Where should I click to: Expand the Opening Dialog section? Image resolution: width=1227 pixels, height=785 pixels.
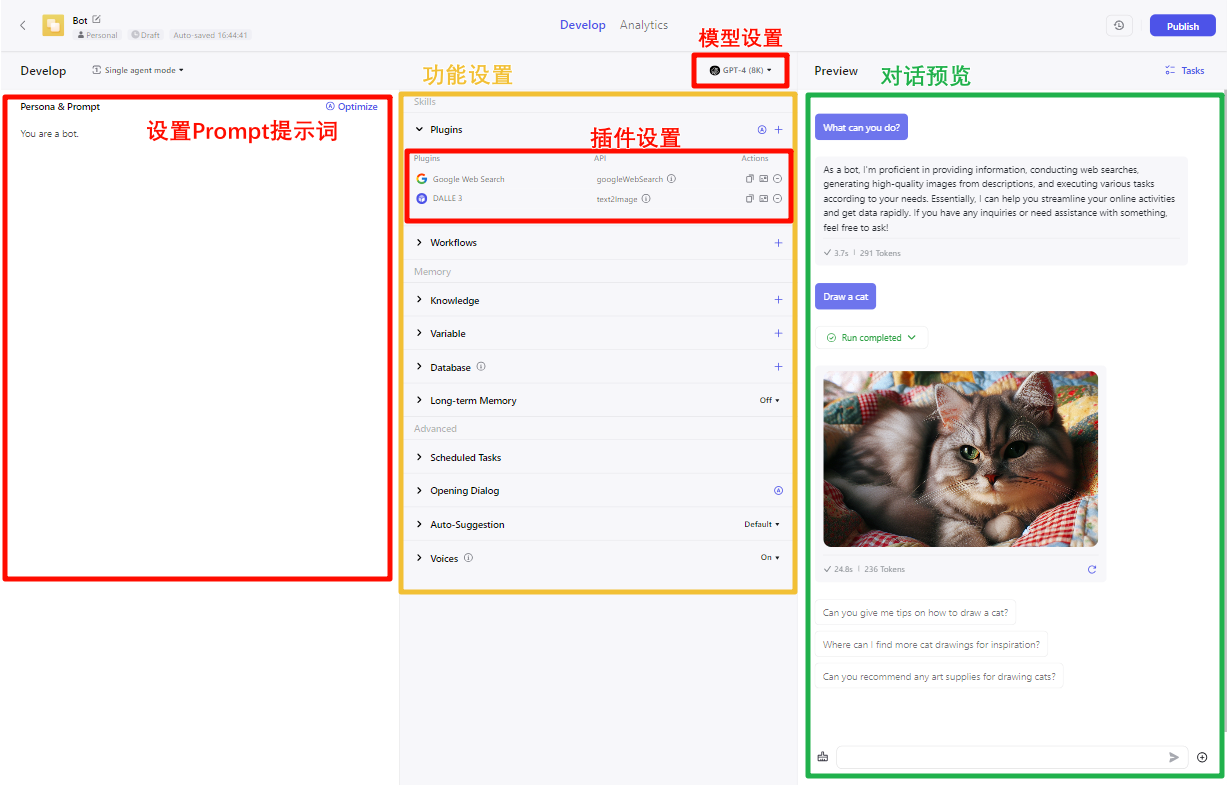(x=420, y=491)
